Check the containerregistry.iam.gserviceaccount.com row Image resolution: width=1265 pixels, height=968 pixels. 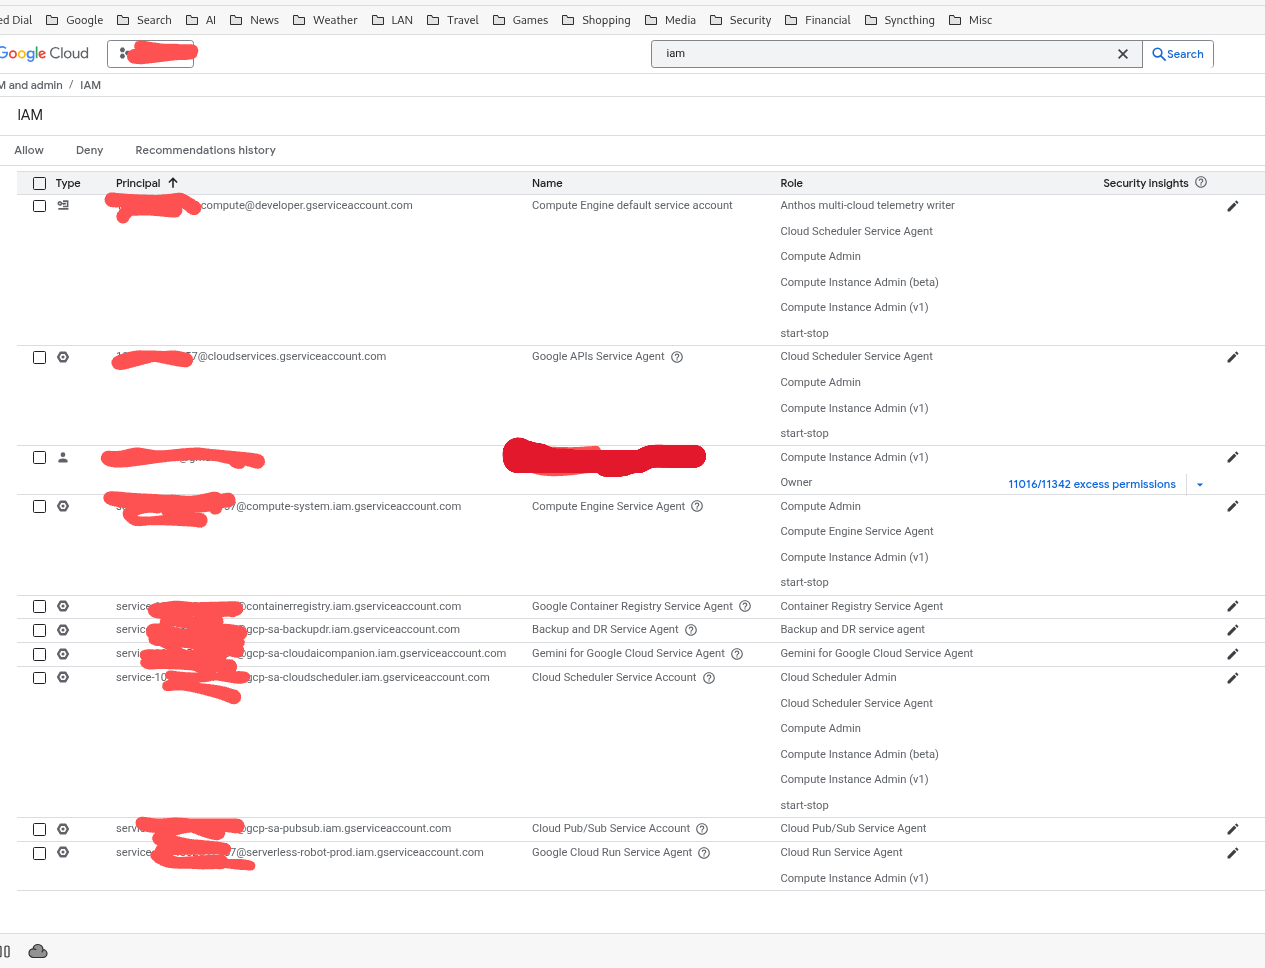pyautogui.click(x=39, y=606)
